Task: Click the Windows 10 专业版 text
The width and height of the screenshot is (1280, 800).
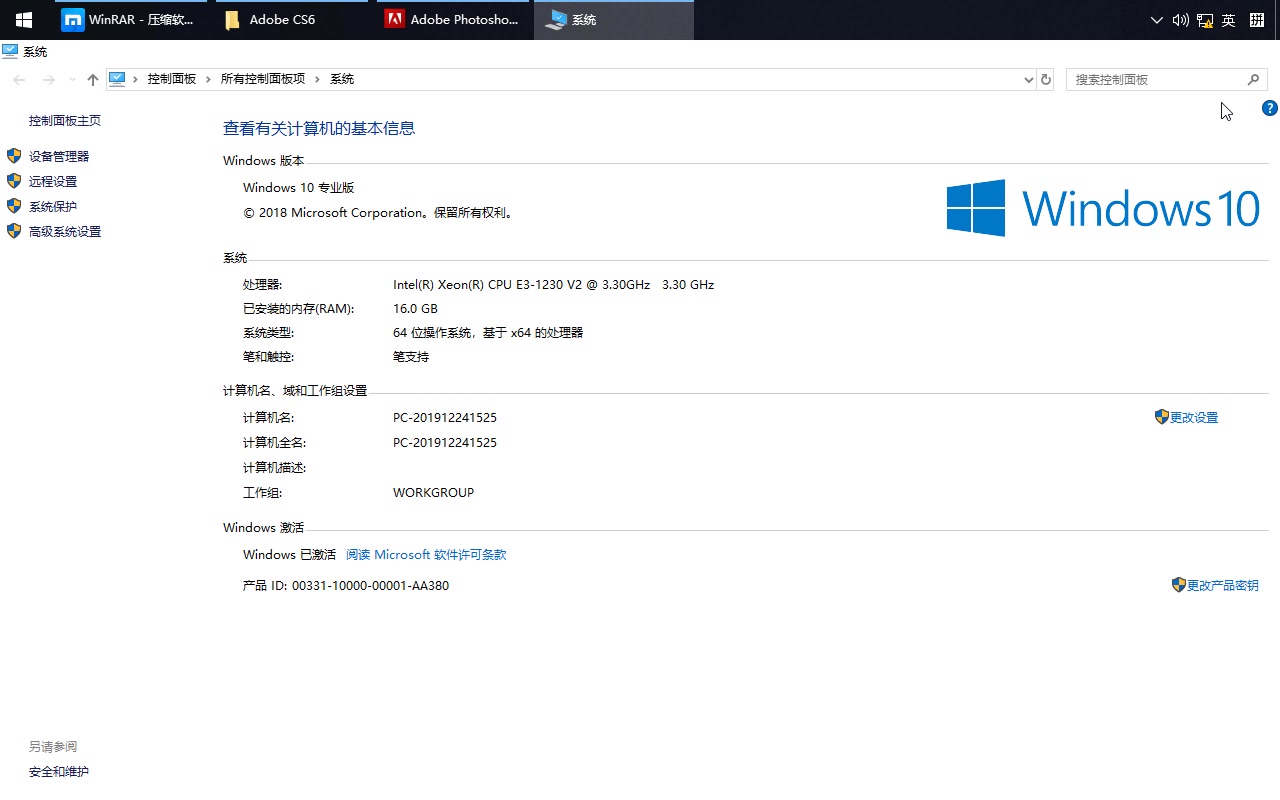Action: point(299,188)
